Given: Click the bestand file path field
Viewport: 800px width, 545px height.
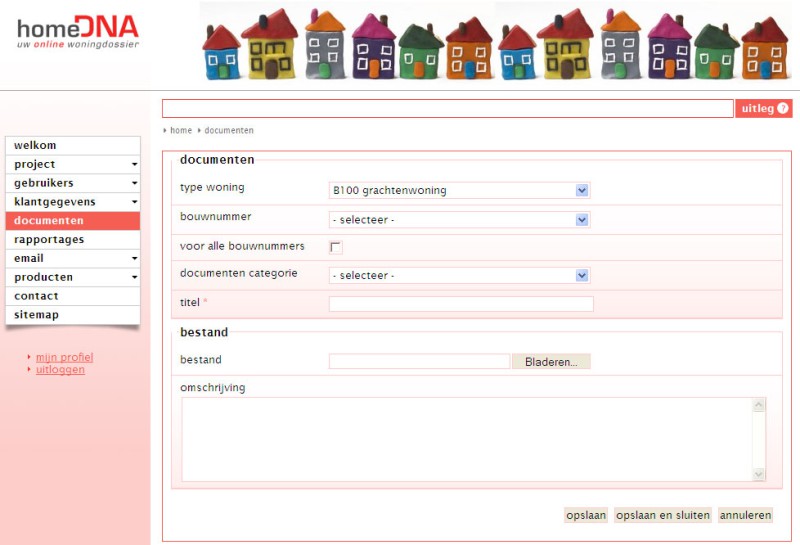Looking at the screenshot, I should pos(419,361).
